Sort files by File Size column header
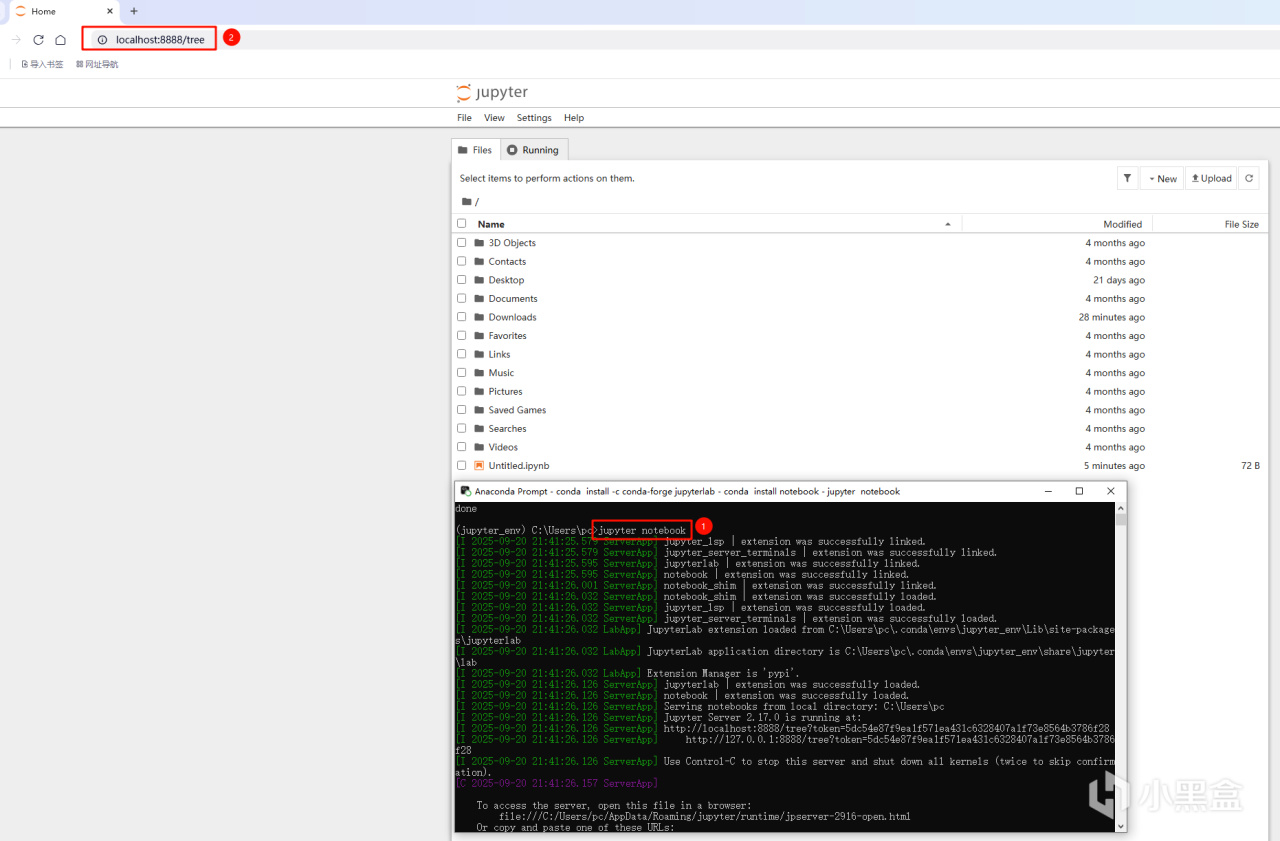The image size is (1280, 841). (x=1242, y=224)
